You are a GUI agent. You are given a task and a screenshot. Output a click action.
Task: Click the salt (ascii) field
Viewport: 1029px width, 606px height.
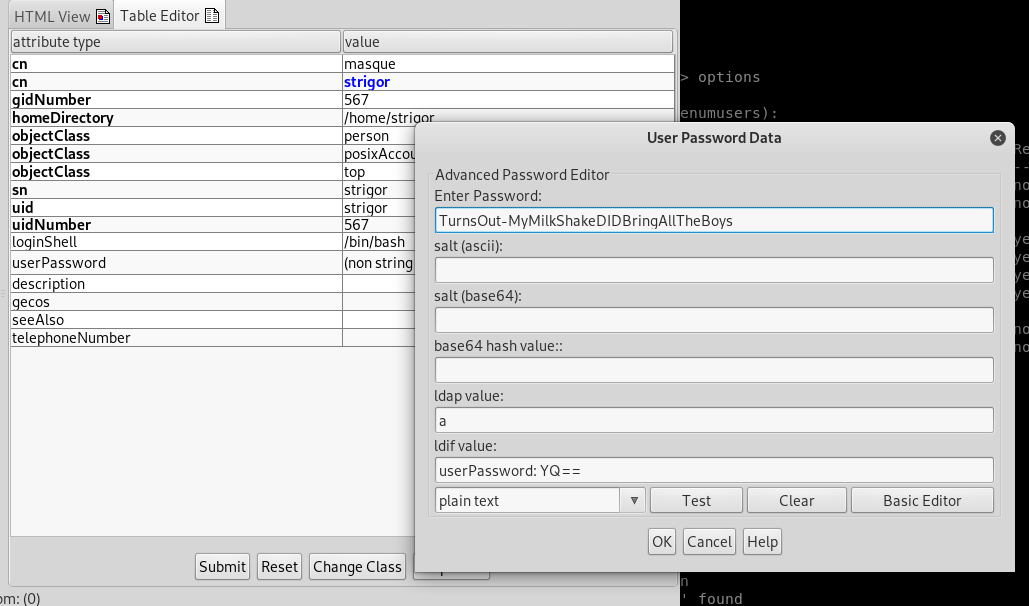tap(713, 269)
